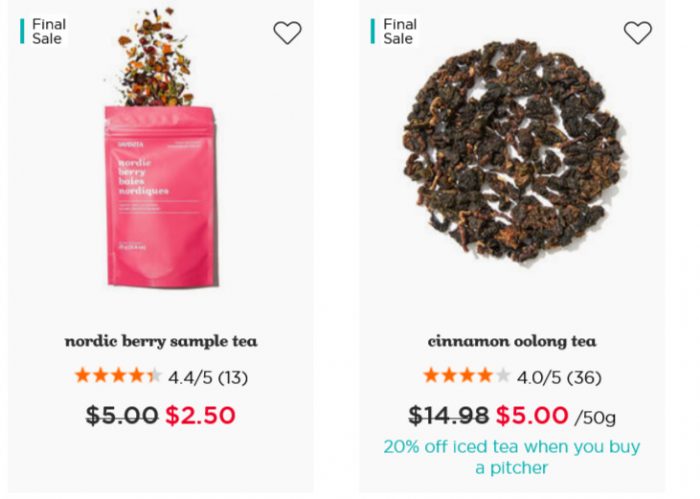Screen dimensions: 700x499
Task: Open cinnamon oolong loose leaf image
Action: (512, 150)
